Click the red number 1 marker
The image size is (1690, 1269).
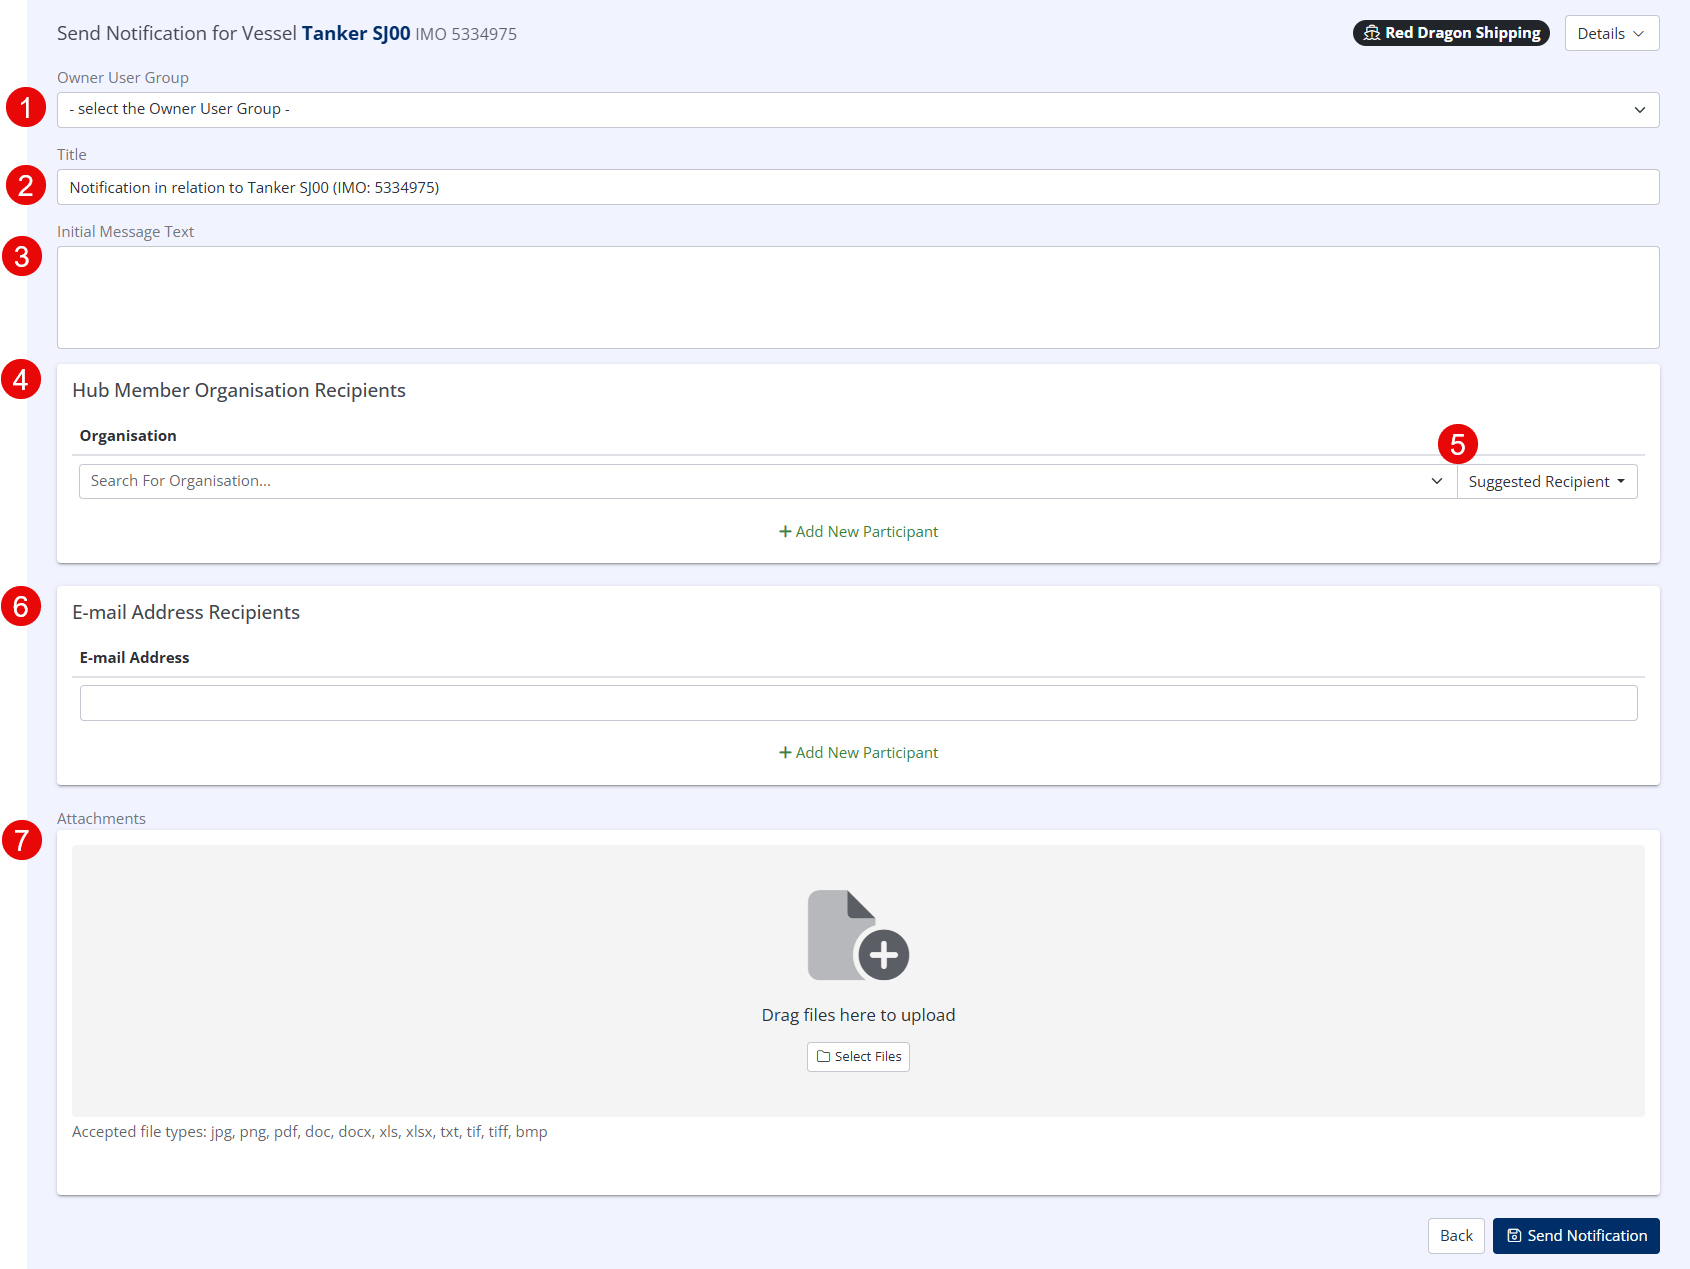pyautogui.click(x=25, y=107)
